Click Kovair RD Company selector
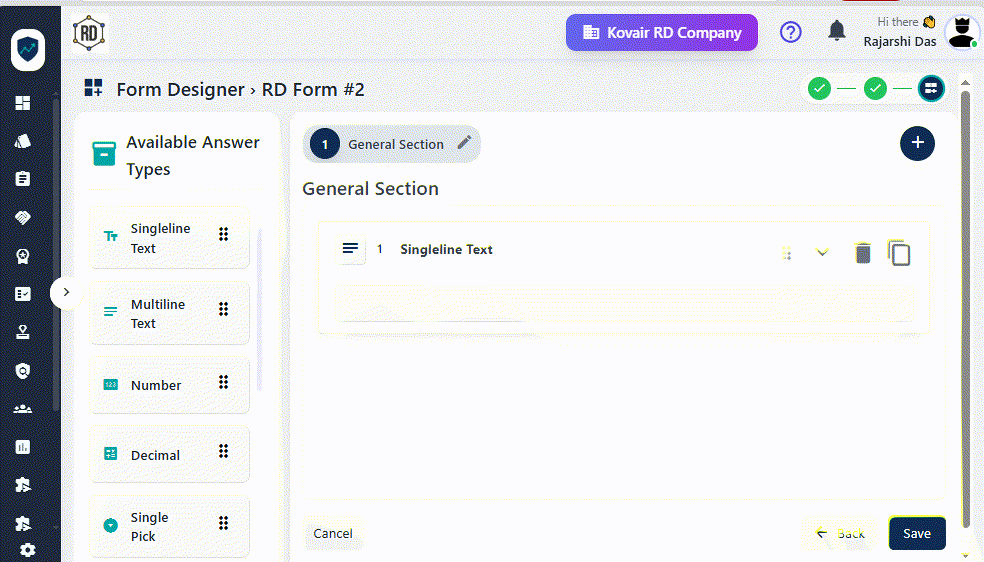 point(662,33)
